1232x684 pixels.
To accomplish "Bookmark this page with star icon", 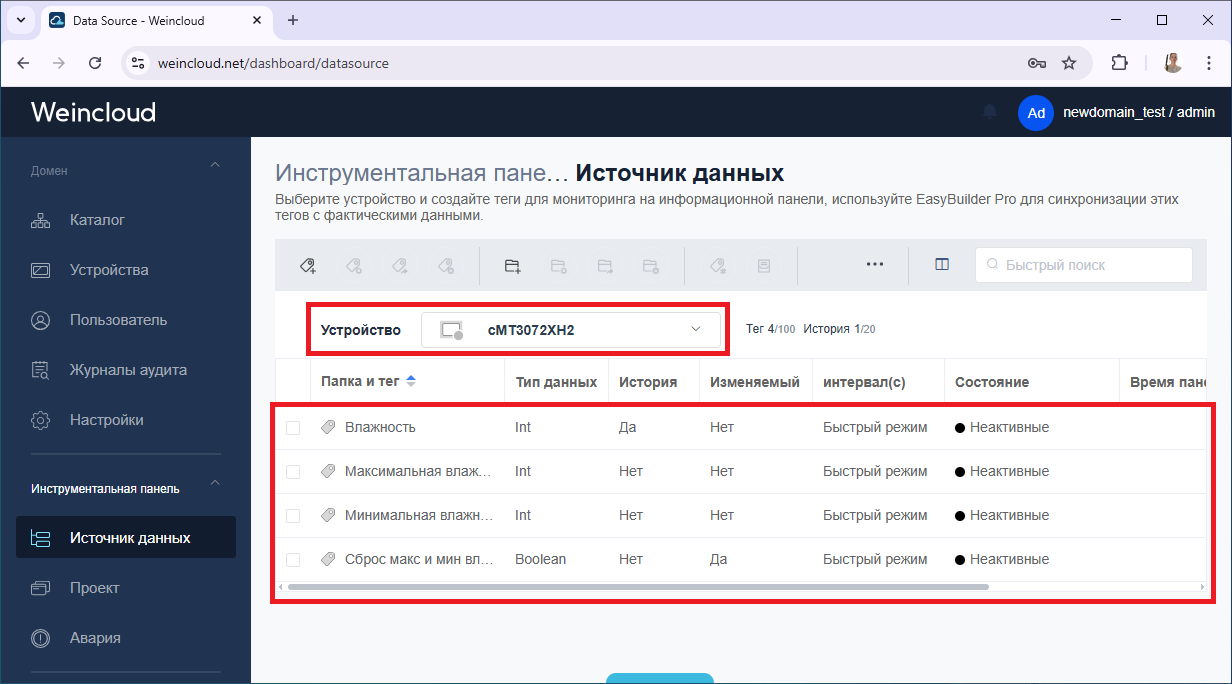I will click(x=1069, y=63).
